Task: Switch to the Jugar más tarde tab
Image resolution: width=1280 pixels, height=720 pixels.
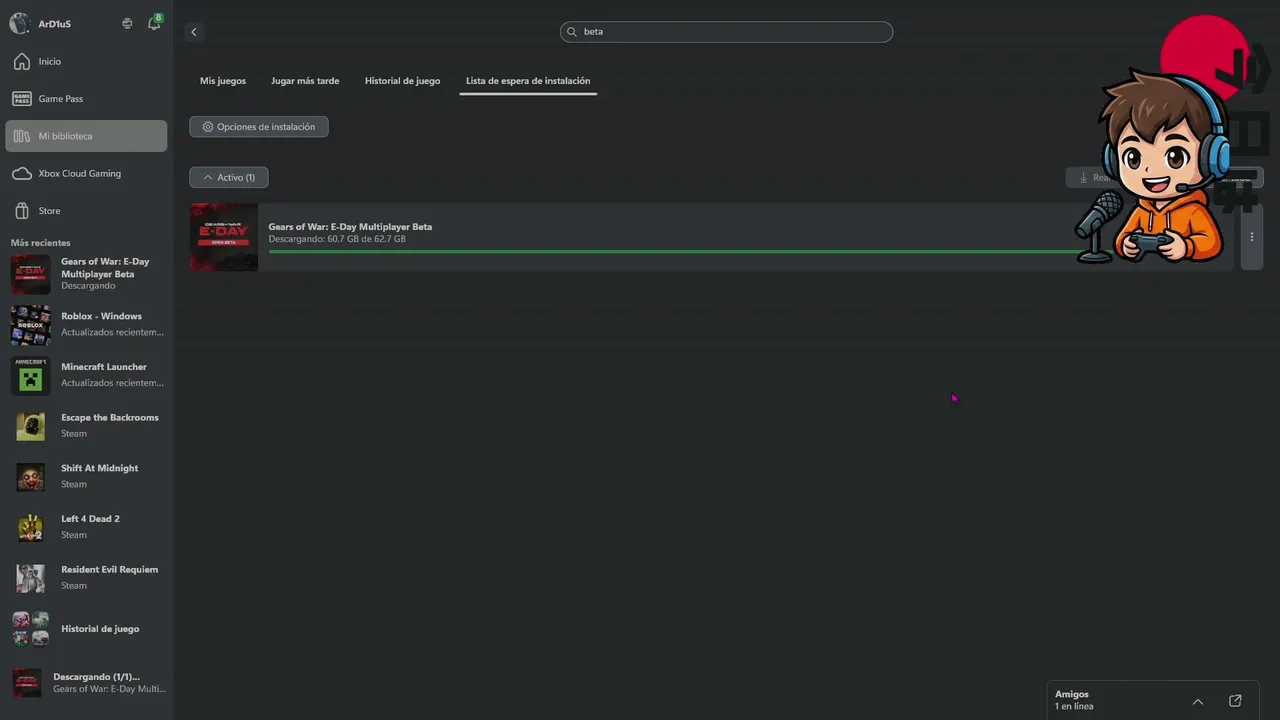Action: [x=305, y=81]
